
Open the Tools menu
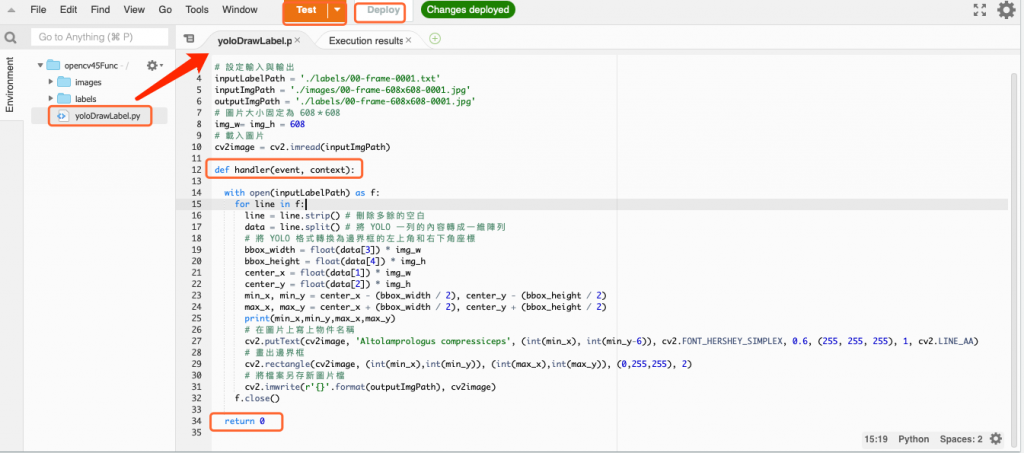coord(197,10)
